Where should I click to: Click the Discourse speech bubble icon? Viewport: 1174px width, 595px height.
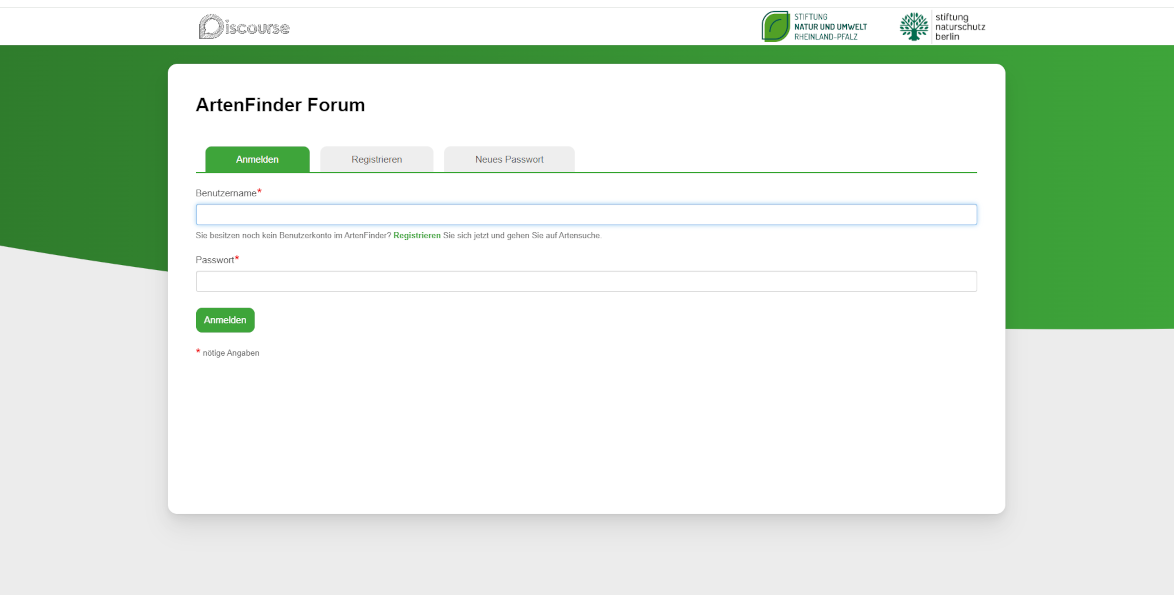[210, 27]
